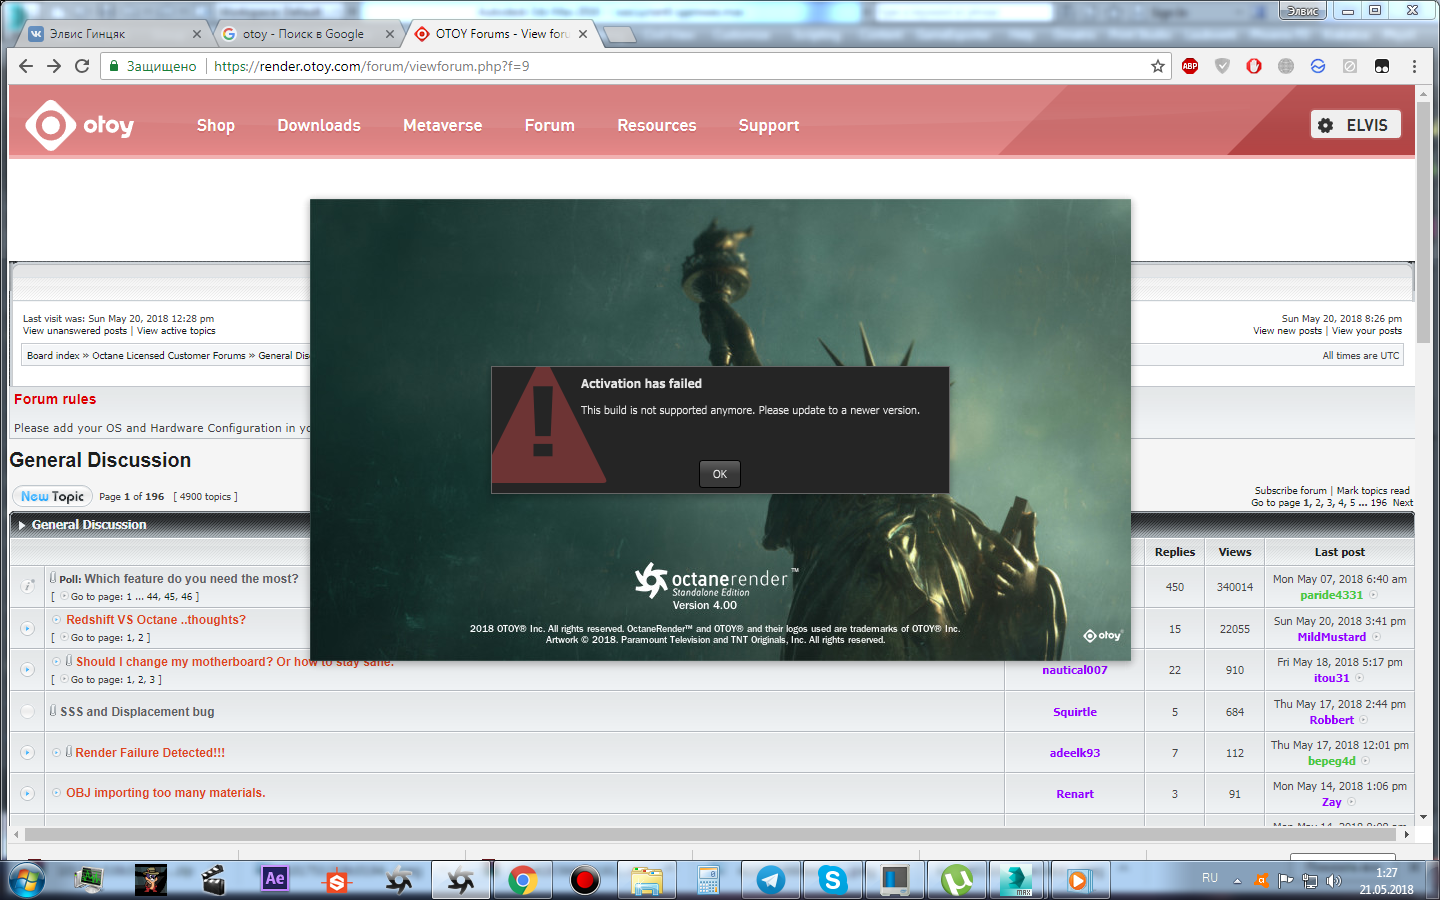The width and height of the screenshot is (1440, 900).
Task: Click the gray globe extension icon
Action: (x=1286, y=66)
